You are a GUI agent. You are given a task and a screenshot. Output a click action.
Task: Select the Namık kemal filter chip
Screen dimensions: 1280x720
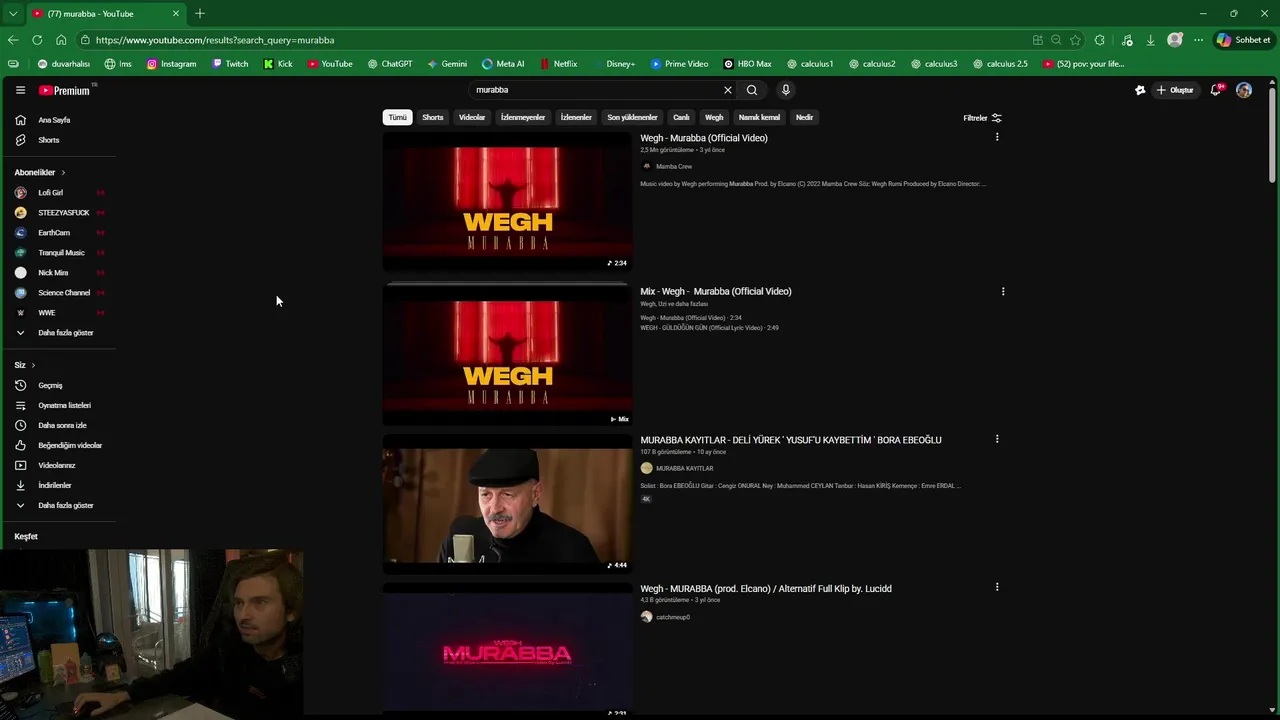click(759, 117)
